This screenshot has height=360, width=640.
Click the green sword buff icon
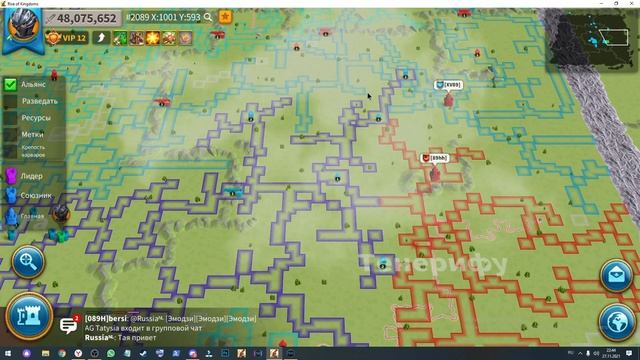click(120, 38)
